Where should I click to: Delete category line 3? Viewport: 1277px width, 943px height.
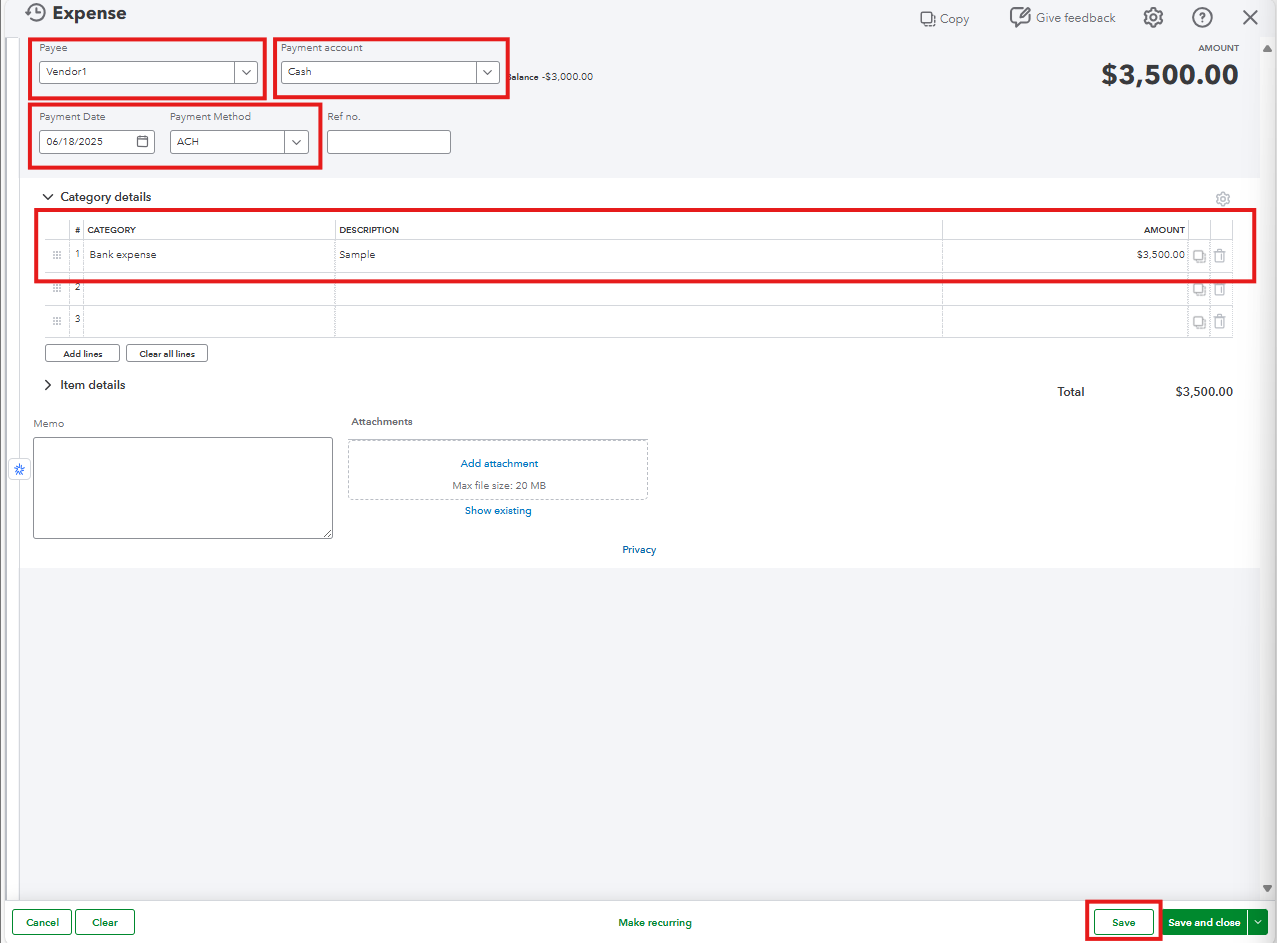coord(1220,322)
